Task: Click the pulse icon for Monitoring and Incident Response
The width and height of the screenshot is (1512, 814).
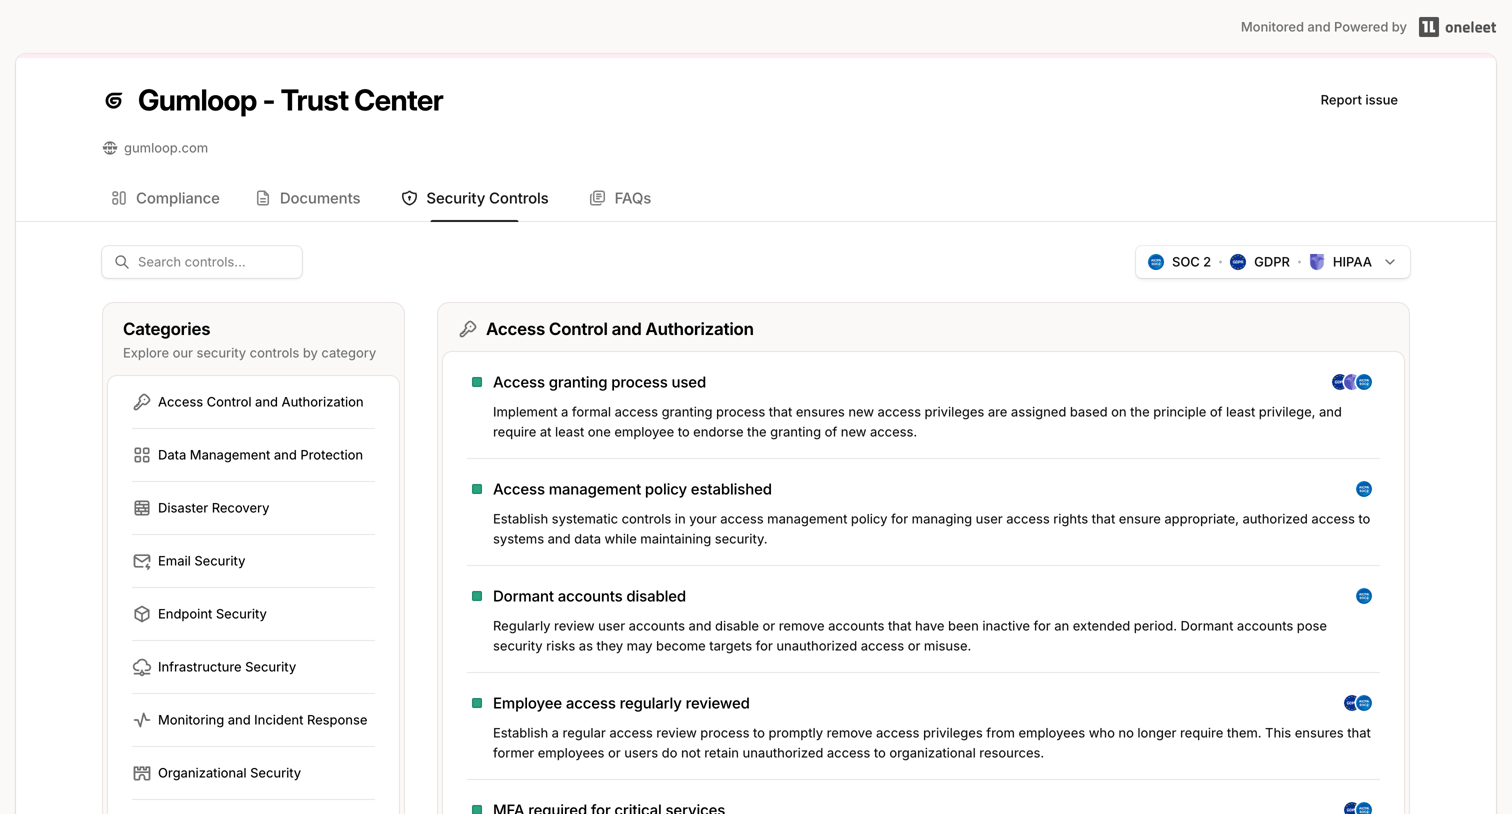Action: point(142,720)
